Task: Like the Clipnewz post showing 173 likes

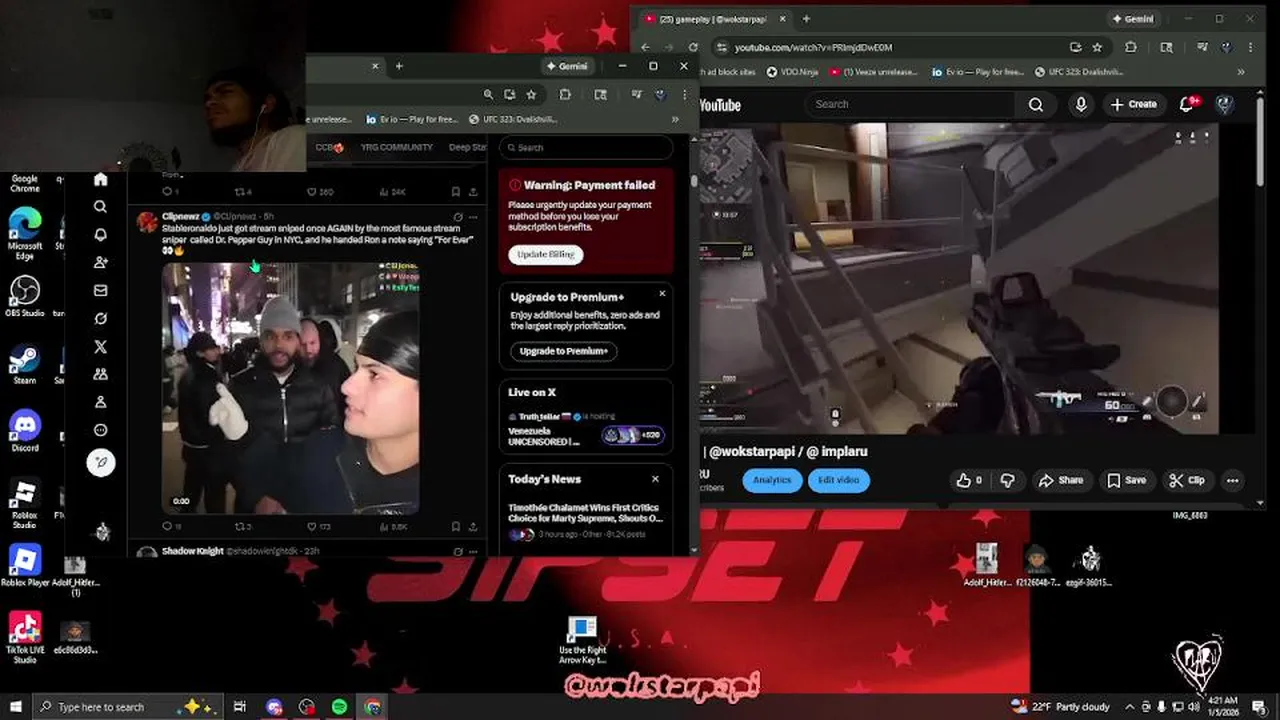Action: pyautogui.click(x=318, y=526)
